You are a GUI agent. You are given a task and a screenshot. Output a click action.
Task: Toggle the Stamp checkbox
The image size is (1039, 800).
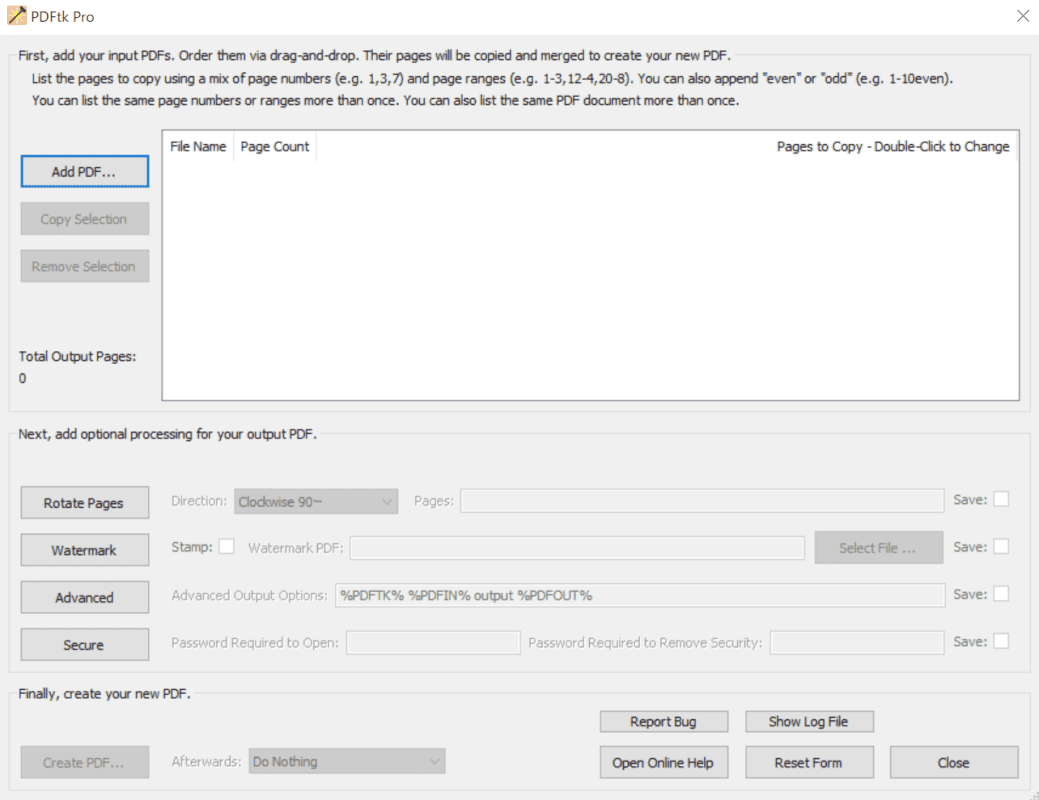coord(227,547)
